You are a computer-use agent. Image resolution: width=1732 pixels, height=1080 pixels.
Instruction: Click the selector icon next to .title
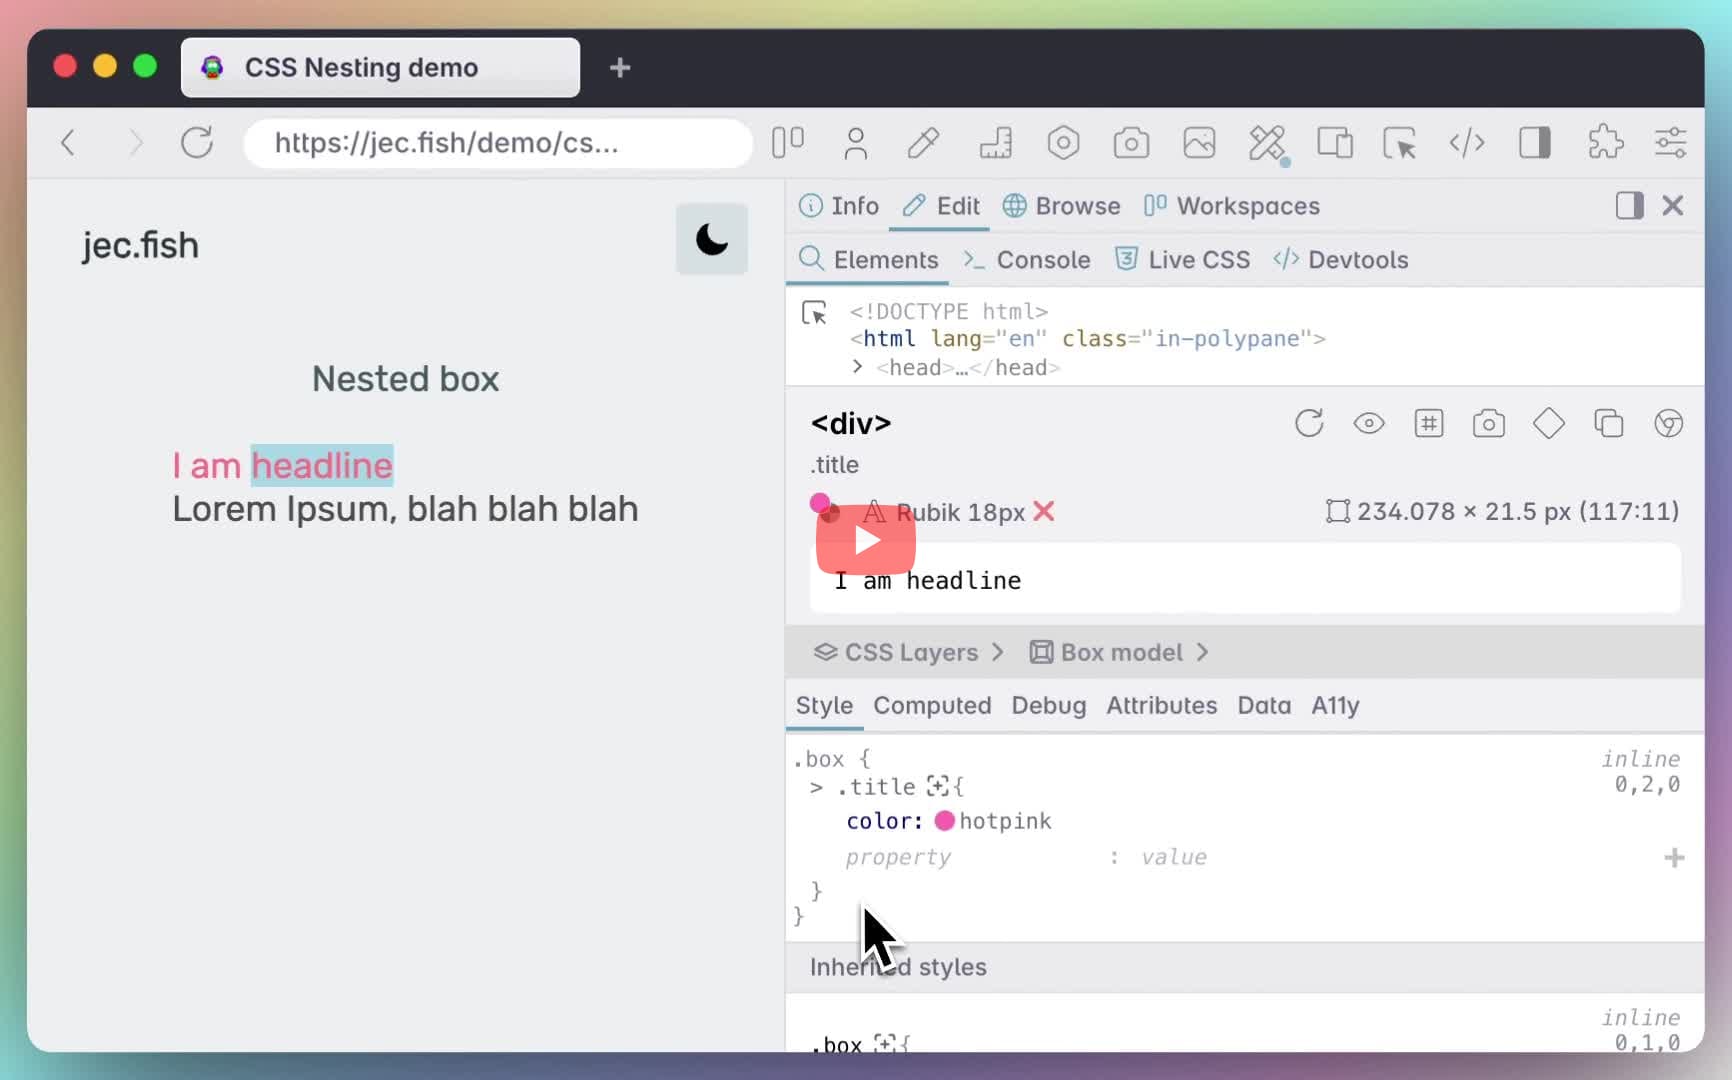[937, 786]
